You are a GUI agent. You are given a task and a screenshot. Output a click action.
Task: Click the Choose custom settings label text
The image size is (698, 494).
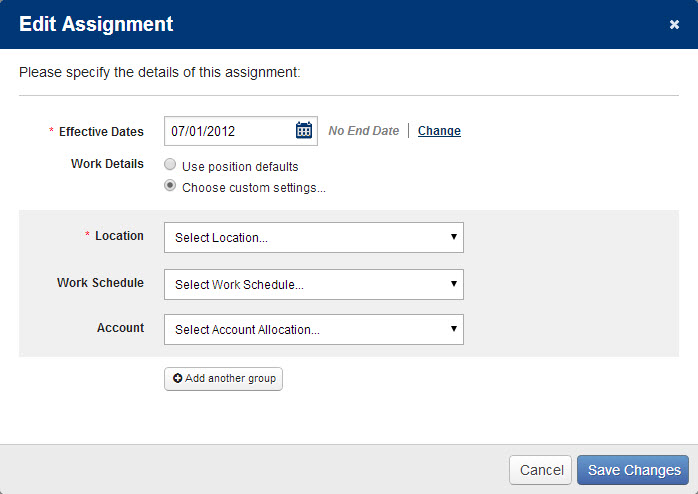pos(254,188)
